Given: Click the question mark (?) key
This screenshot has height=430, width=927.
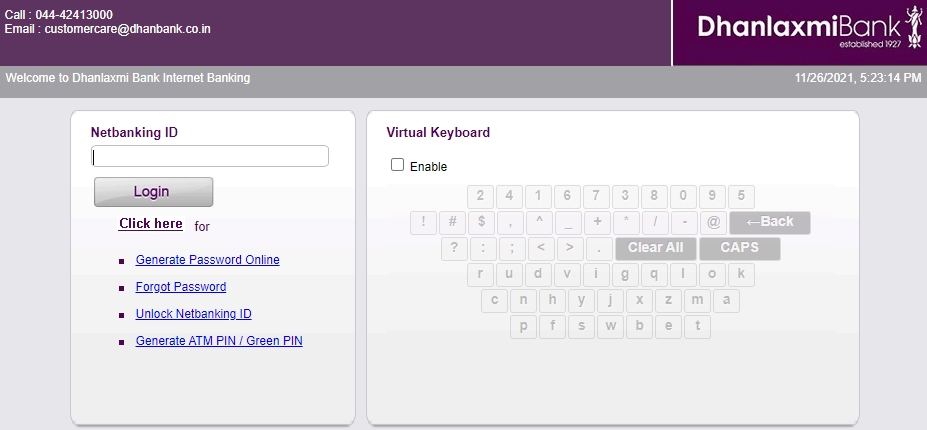Looking at the screenshot, I should tap(454, 249).
